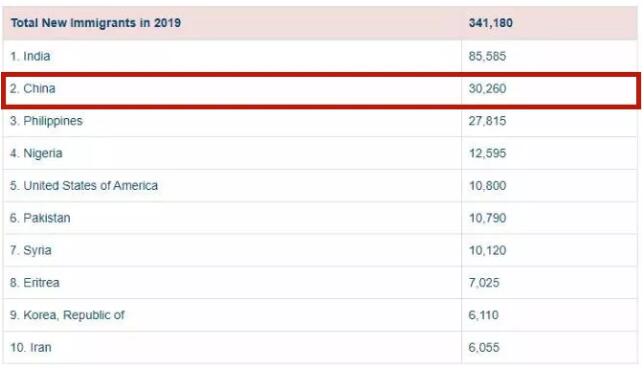Select the value 10,800
Viewport: 644px width, 369px height.
point(487,185)
